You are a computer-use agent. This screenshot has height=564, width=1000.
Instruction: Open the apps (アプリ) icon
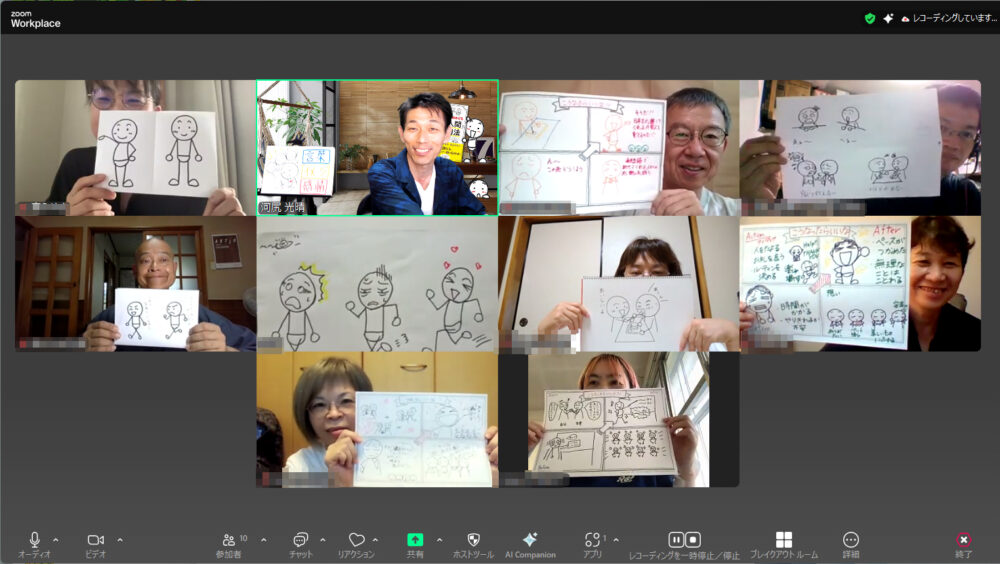click(593, 540)
